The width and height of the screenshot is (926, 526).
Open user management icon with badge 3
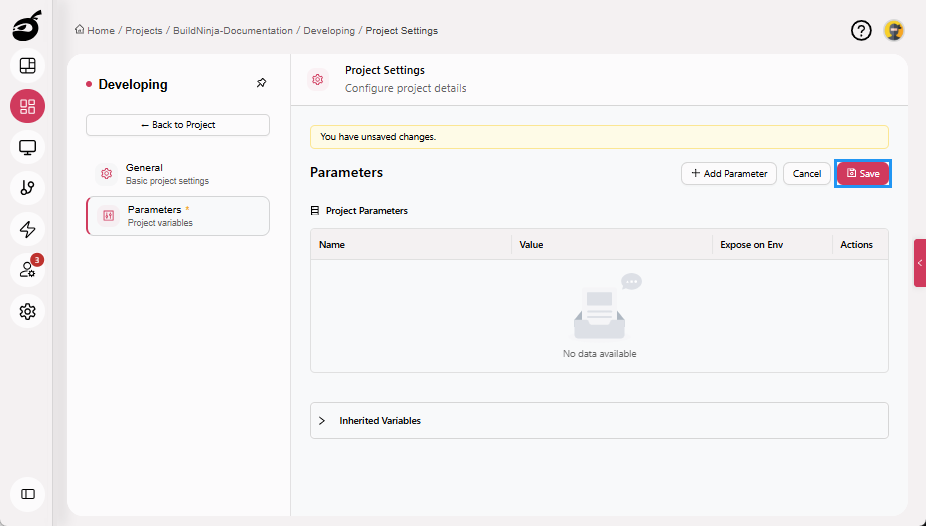pos(27,270)
